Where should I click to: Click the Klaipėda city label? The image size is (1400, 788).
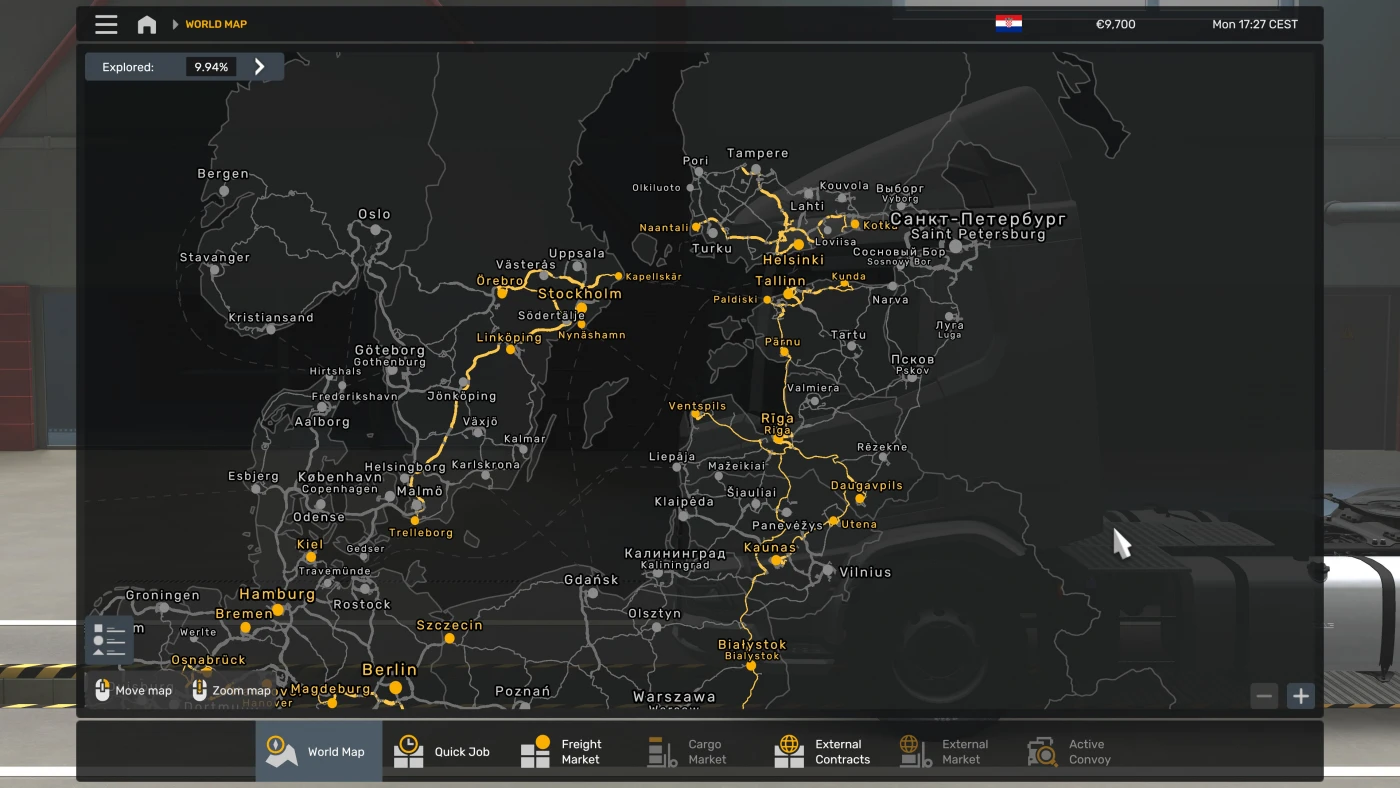684,502
